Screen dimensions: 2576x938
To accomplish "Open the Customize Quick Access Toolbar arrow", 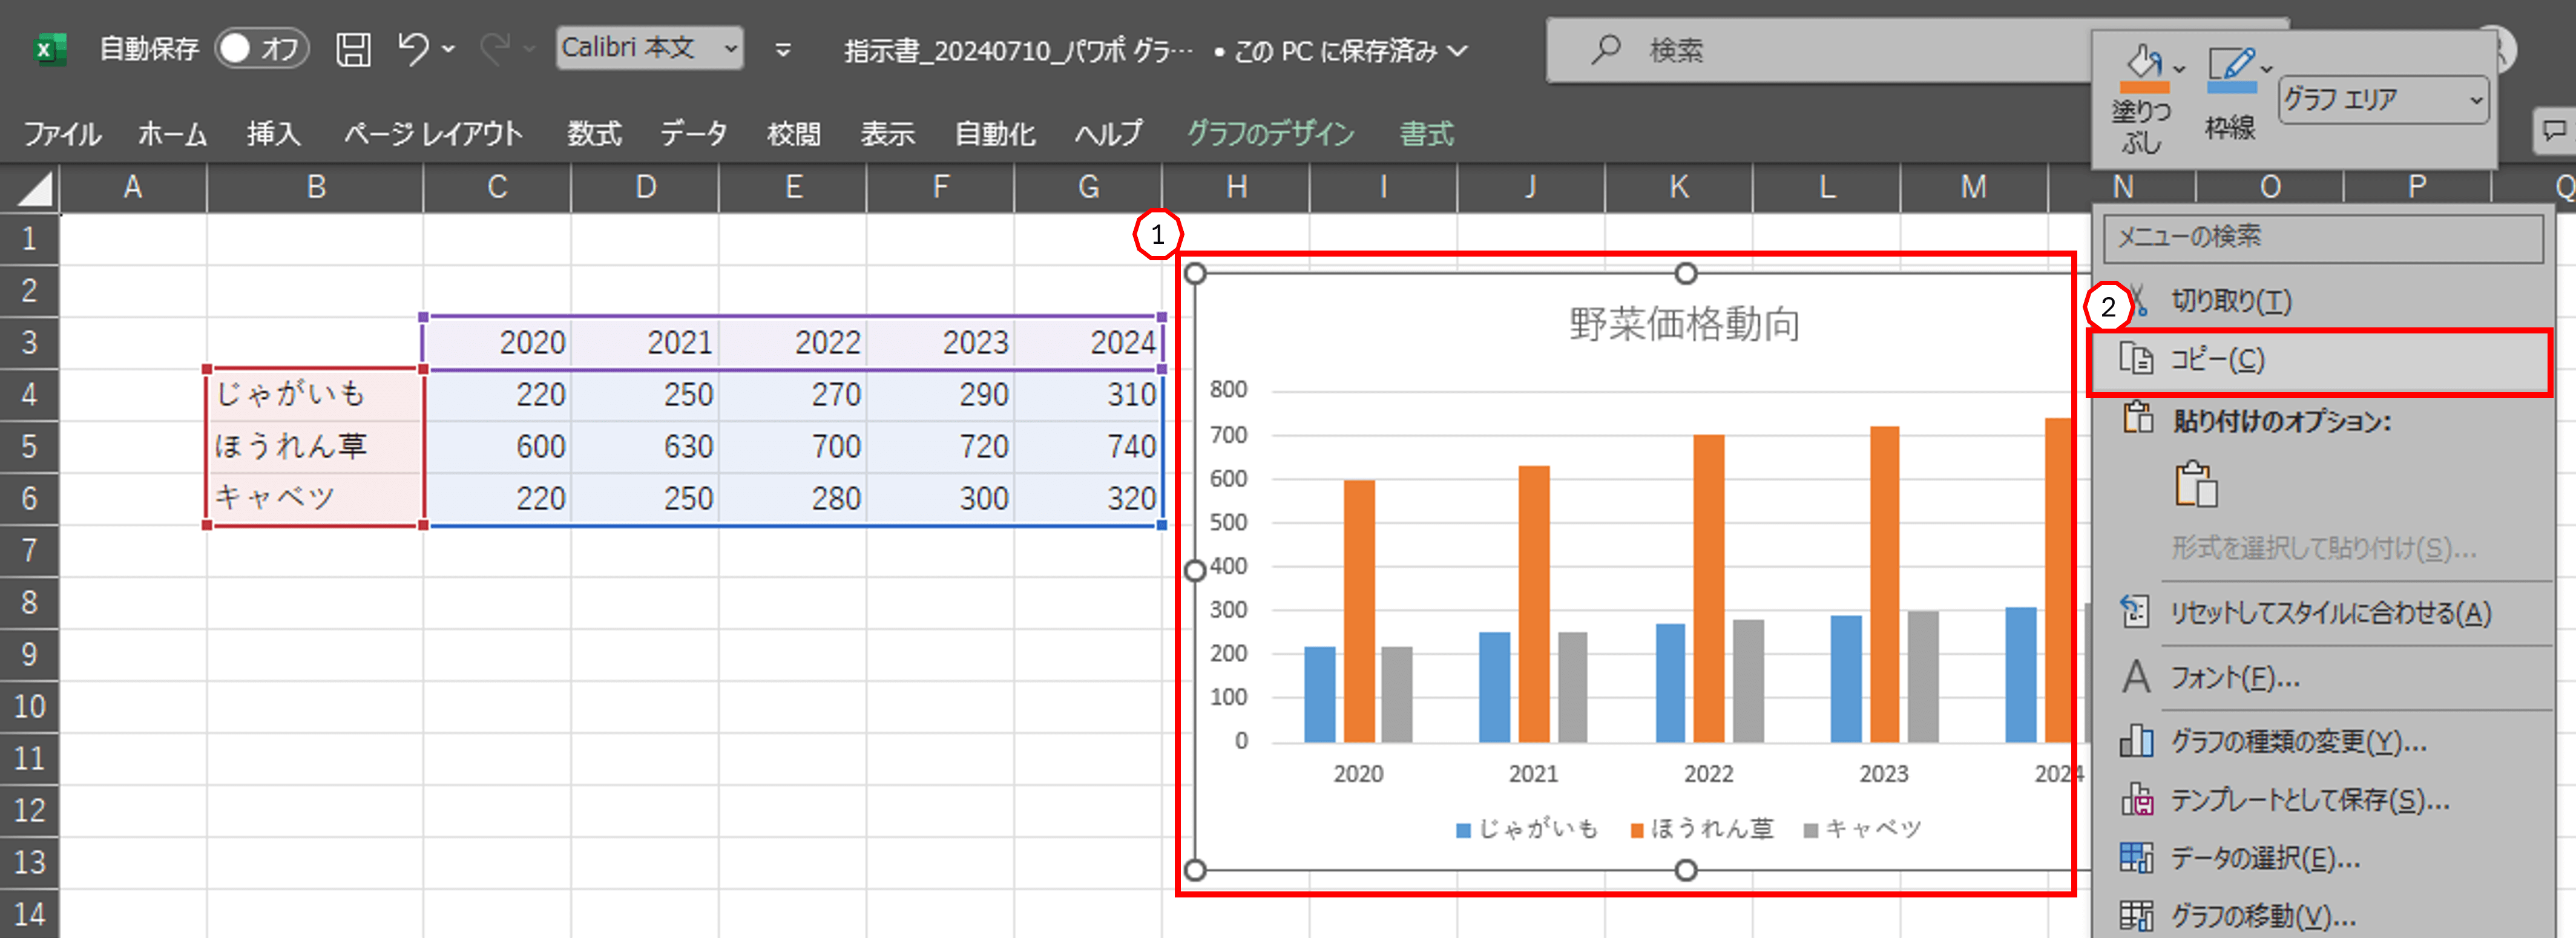I will coord(783,49).
